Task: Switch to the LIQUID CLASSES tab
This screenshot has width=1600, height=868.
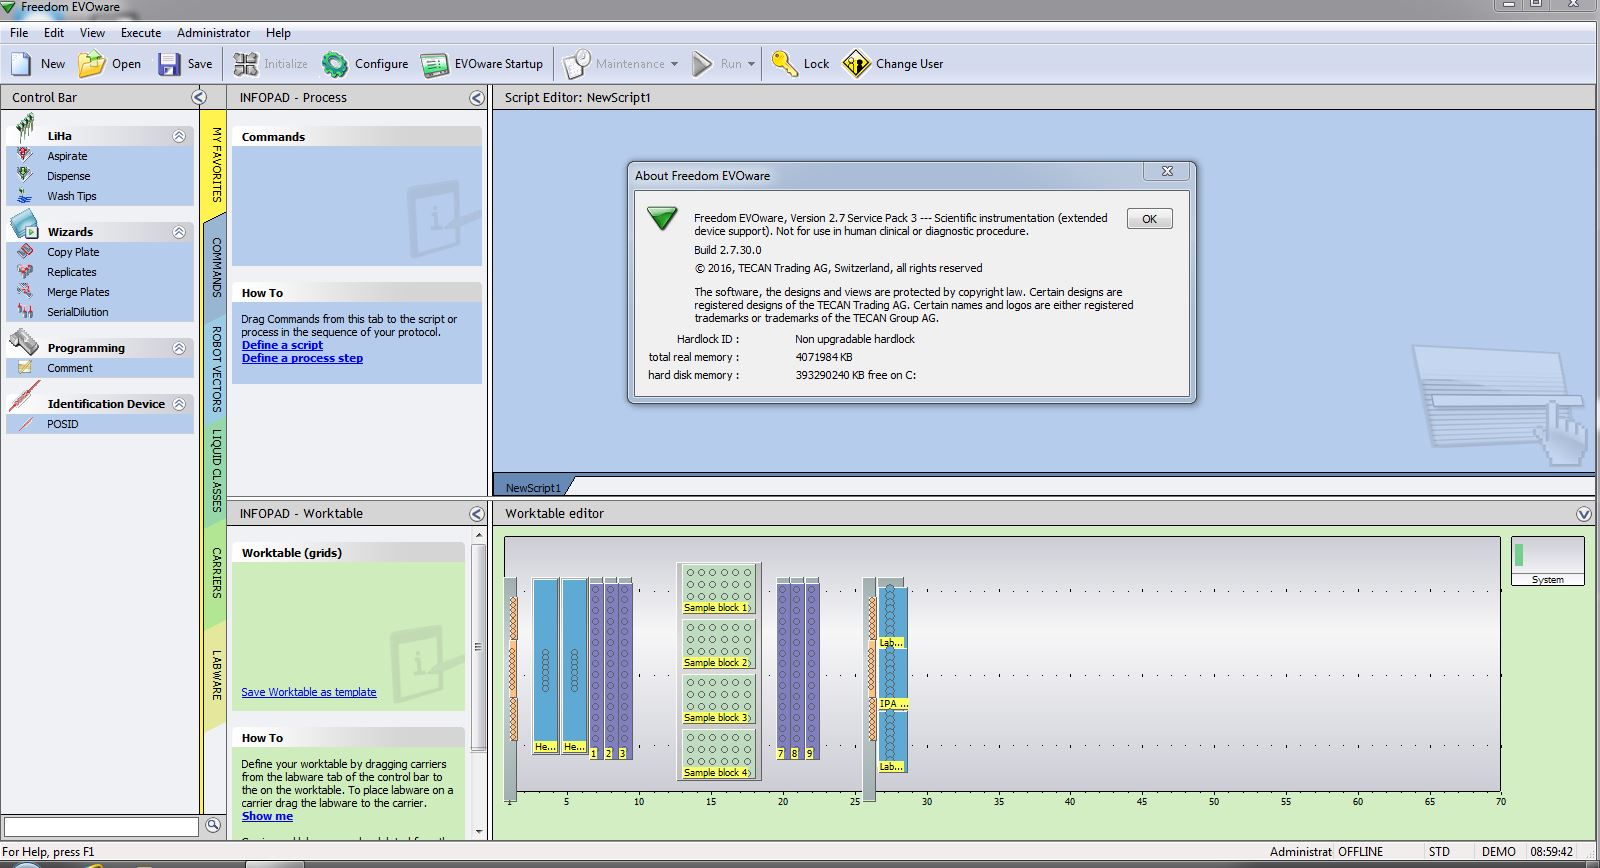Action: point(215,470)
